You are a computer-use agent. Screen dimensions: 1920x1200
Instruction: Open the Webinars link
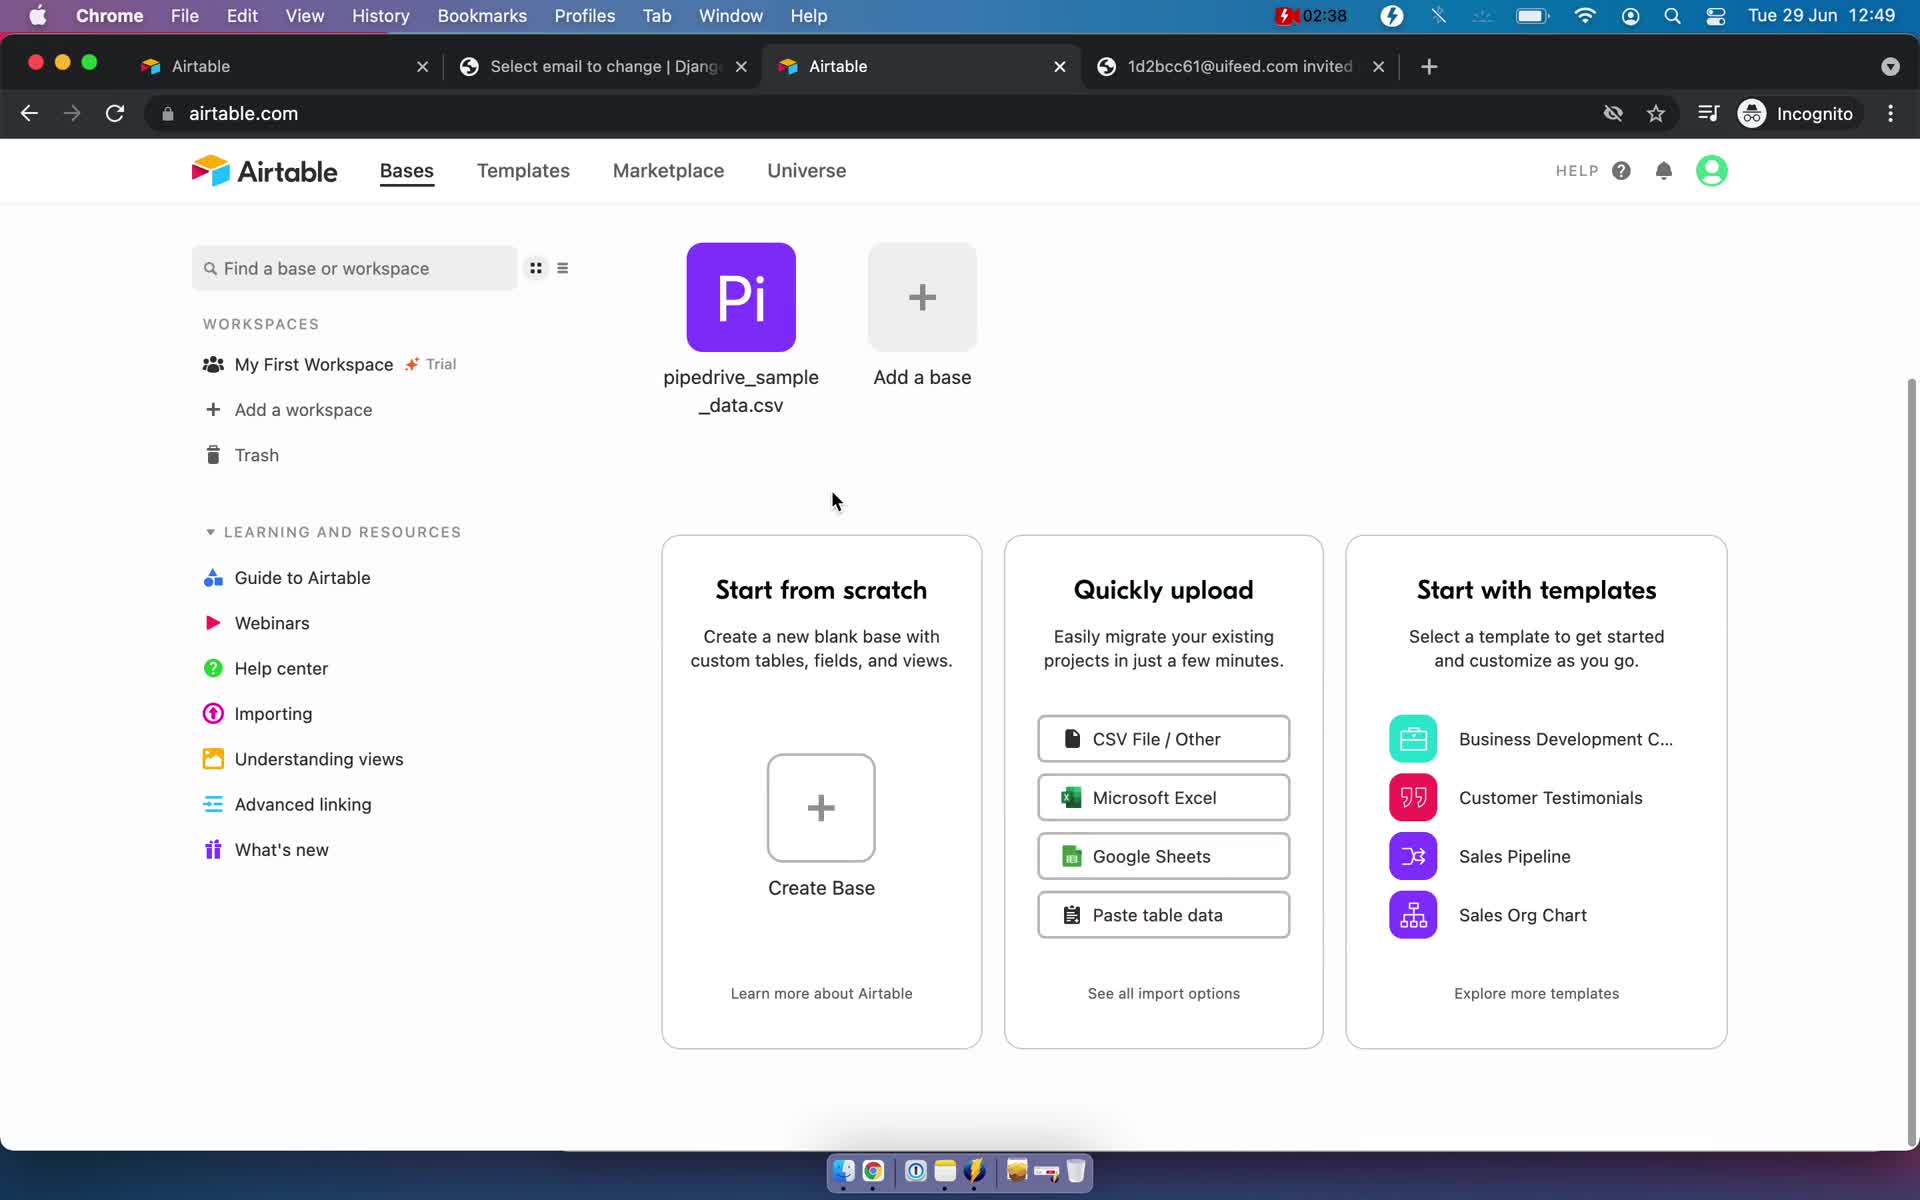[257, 623]
